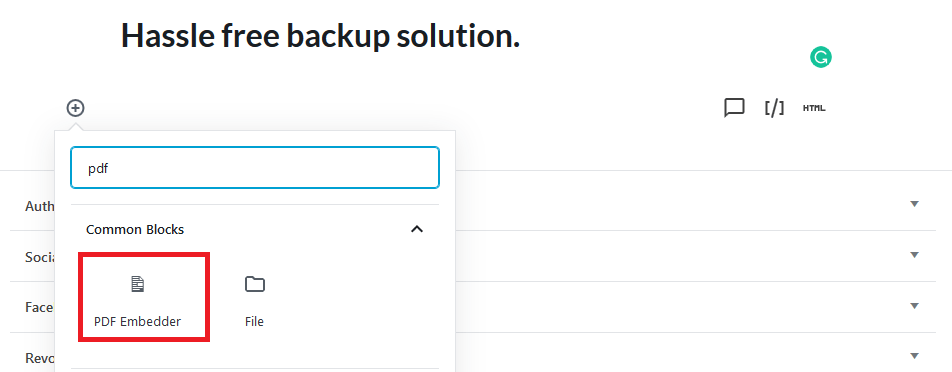This screenshot has width=952, height=372.
Task: Select the speech bubble block suggestion icon
Action: click(x=734, y=108)
